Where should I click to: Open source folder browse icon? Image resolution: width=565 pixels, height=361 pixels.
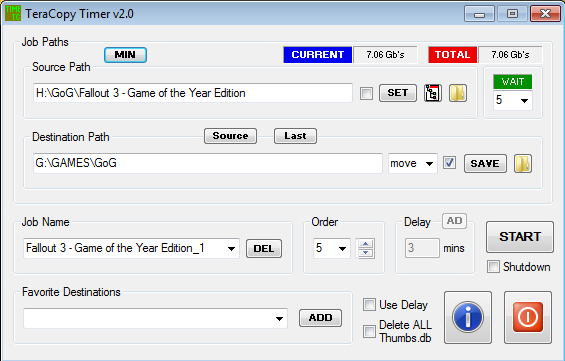pyautogui.click(x=458, y=93)
